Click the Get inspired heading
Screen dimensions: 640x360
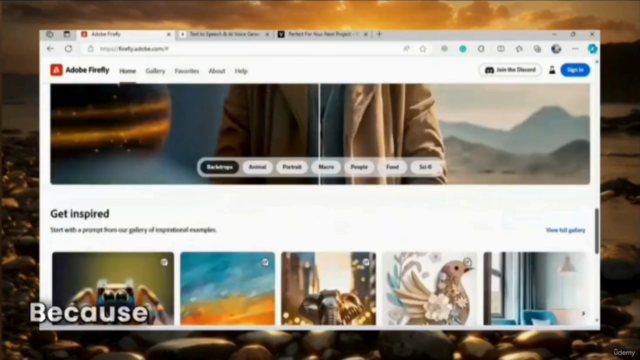click(x=80, y=214)
